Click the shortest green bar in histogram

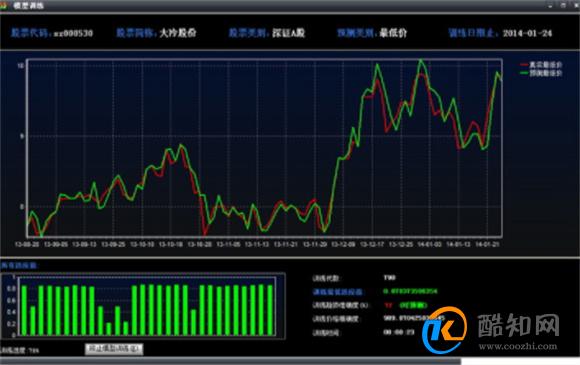[108, 329]
